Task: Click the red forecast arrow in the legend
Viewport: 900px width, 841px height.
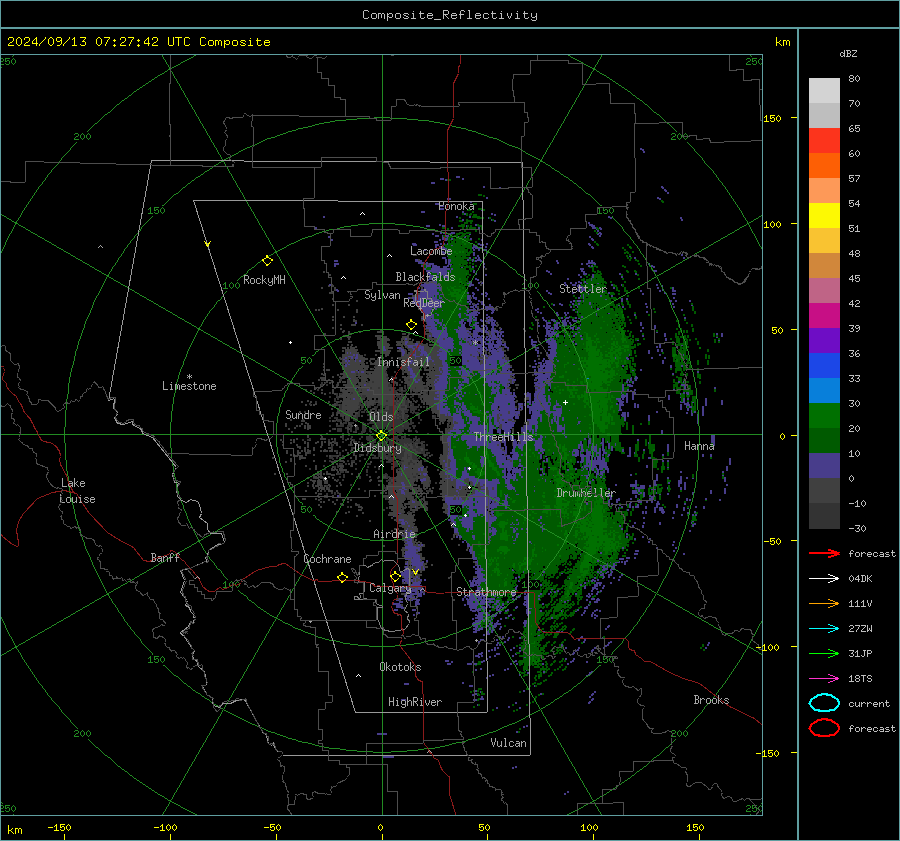Action: click(824, 553)
